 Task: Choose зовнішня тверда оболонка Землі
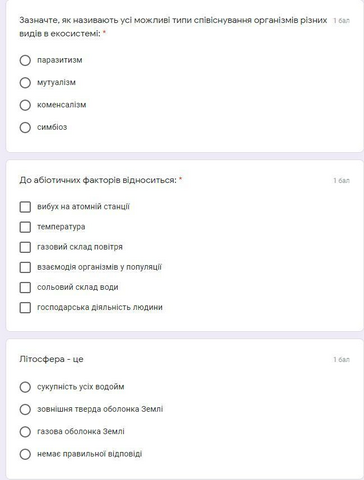[25, 409]
